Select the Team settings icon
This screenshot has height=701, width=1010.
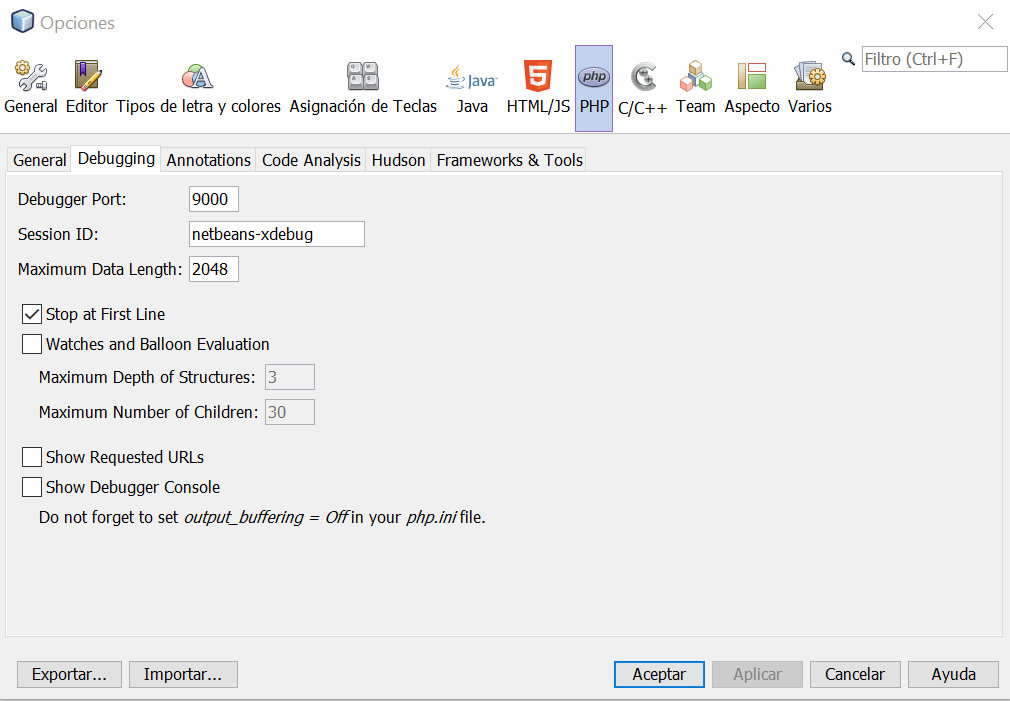click(694, 85)
